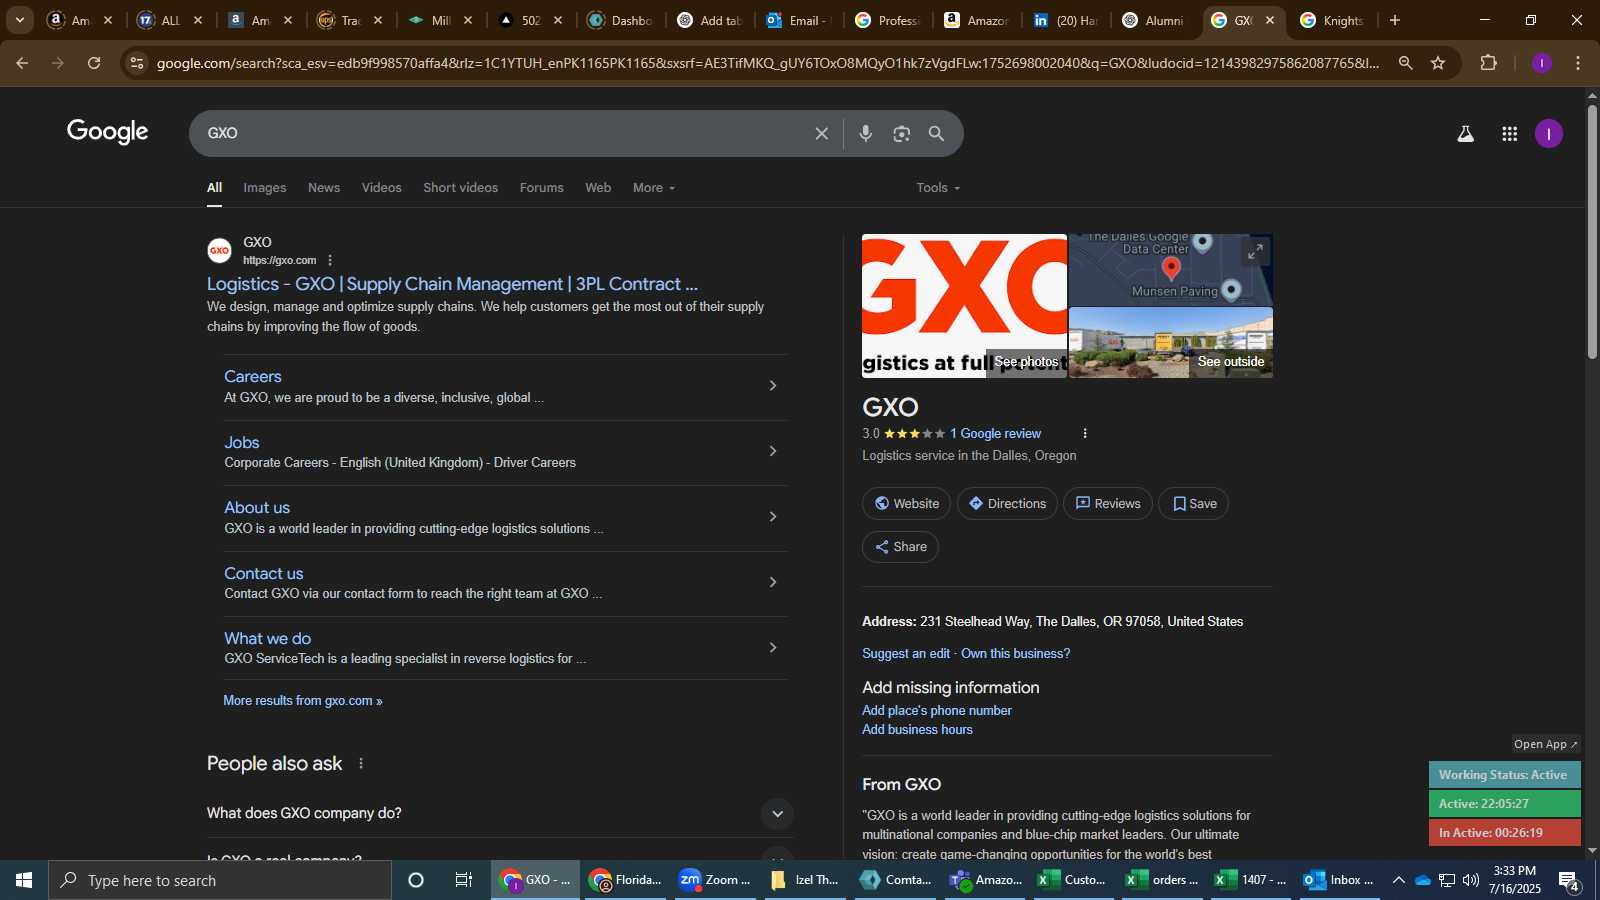Open Outlook Inbox from taskbar

coord(1339,880)
